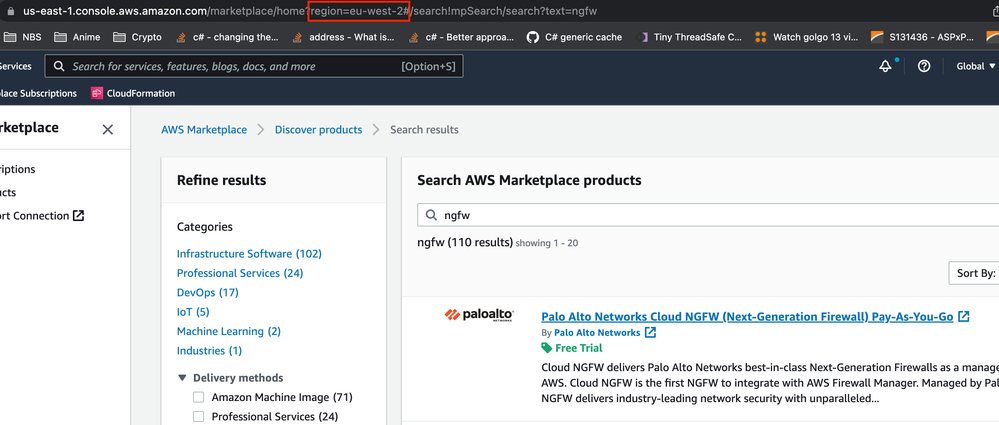999x425 pixels.
Task: Click the CloudFormation bookmark icon
Action: point(97,93)
